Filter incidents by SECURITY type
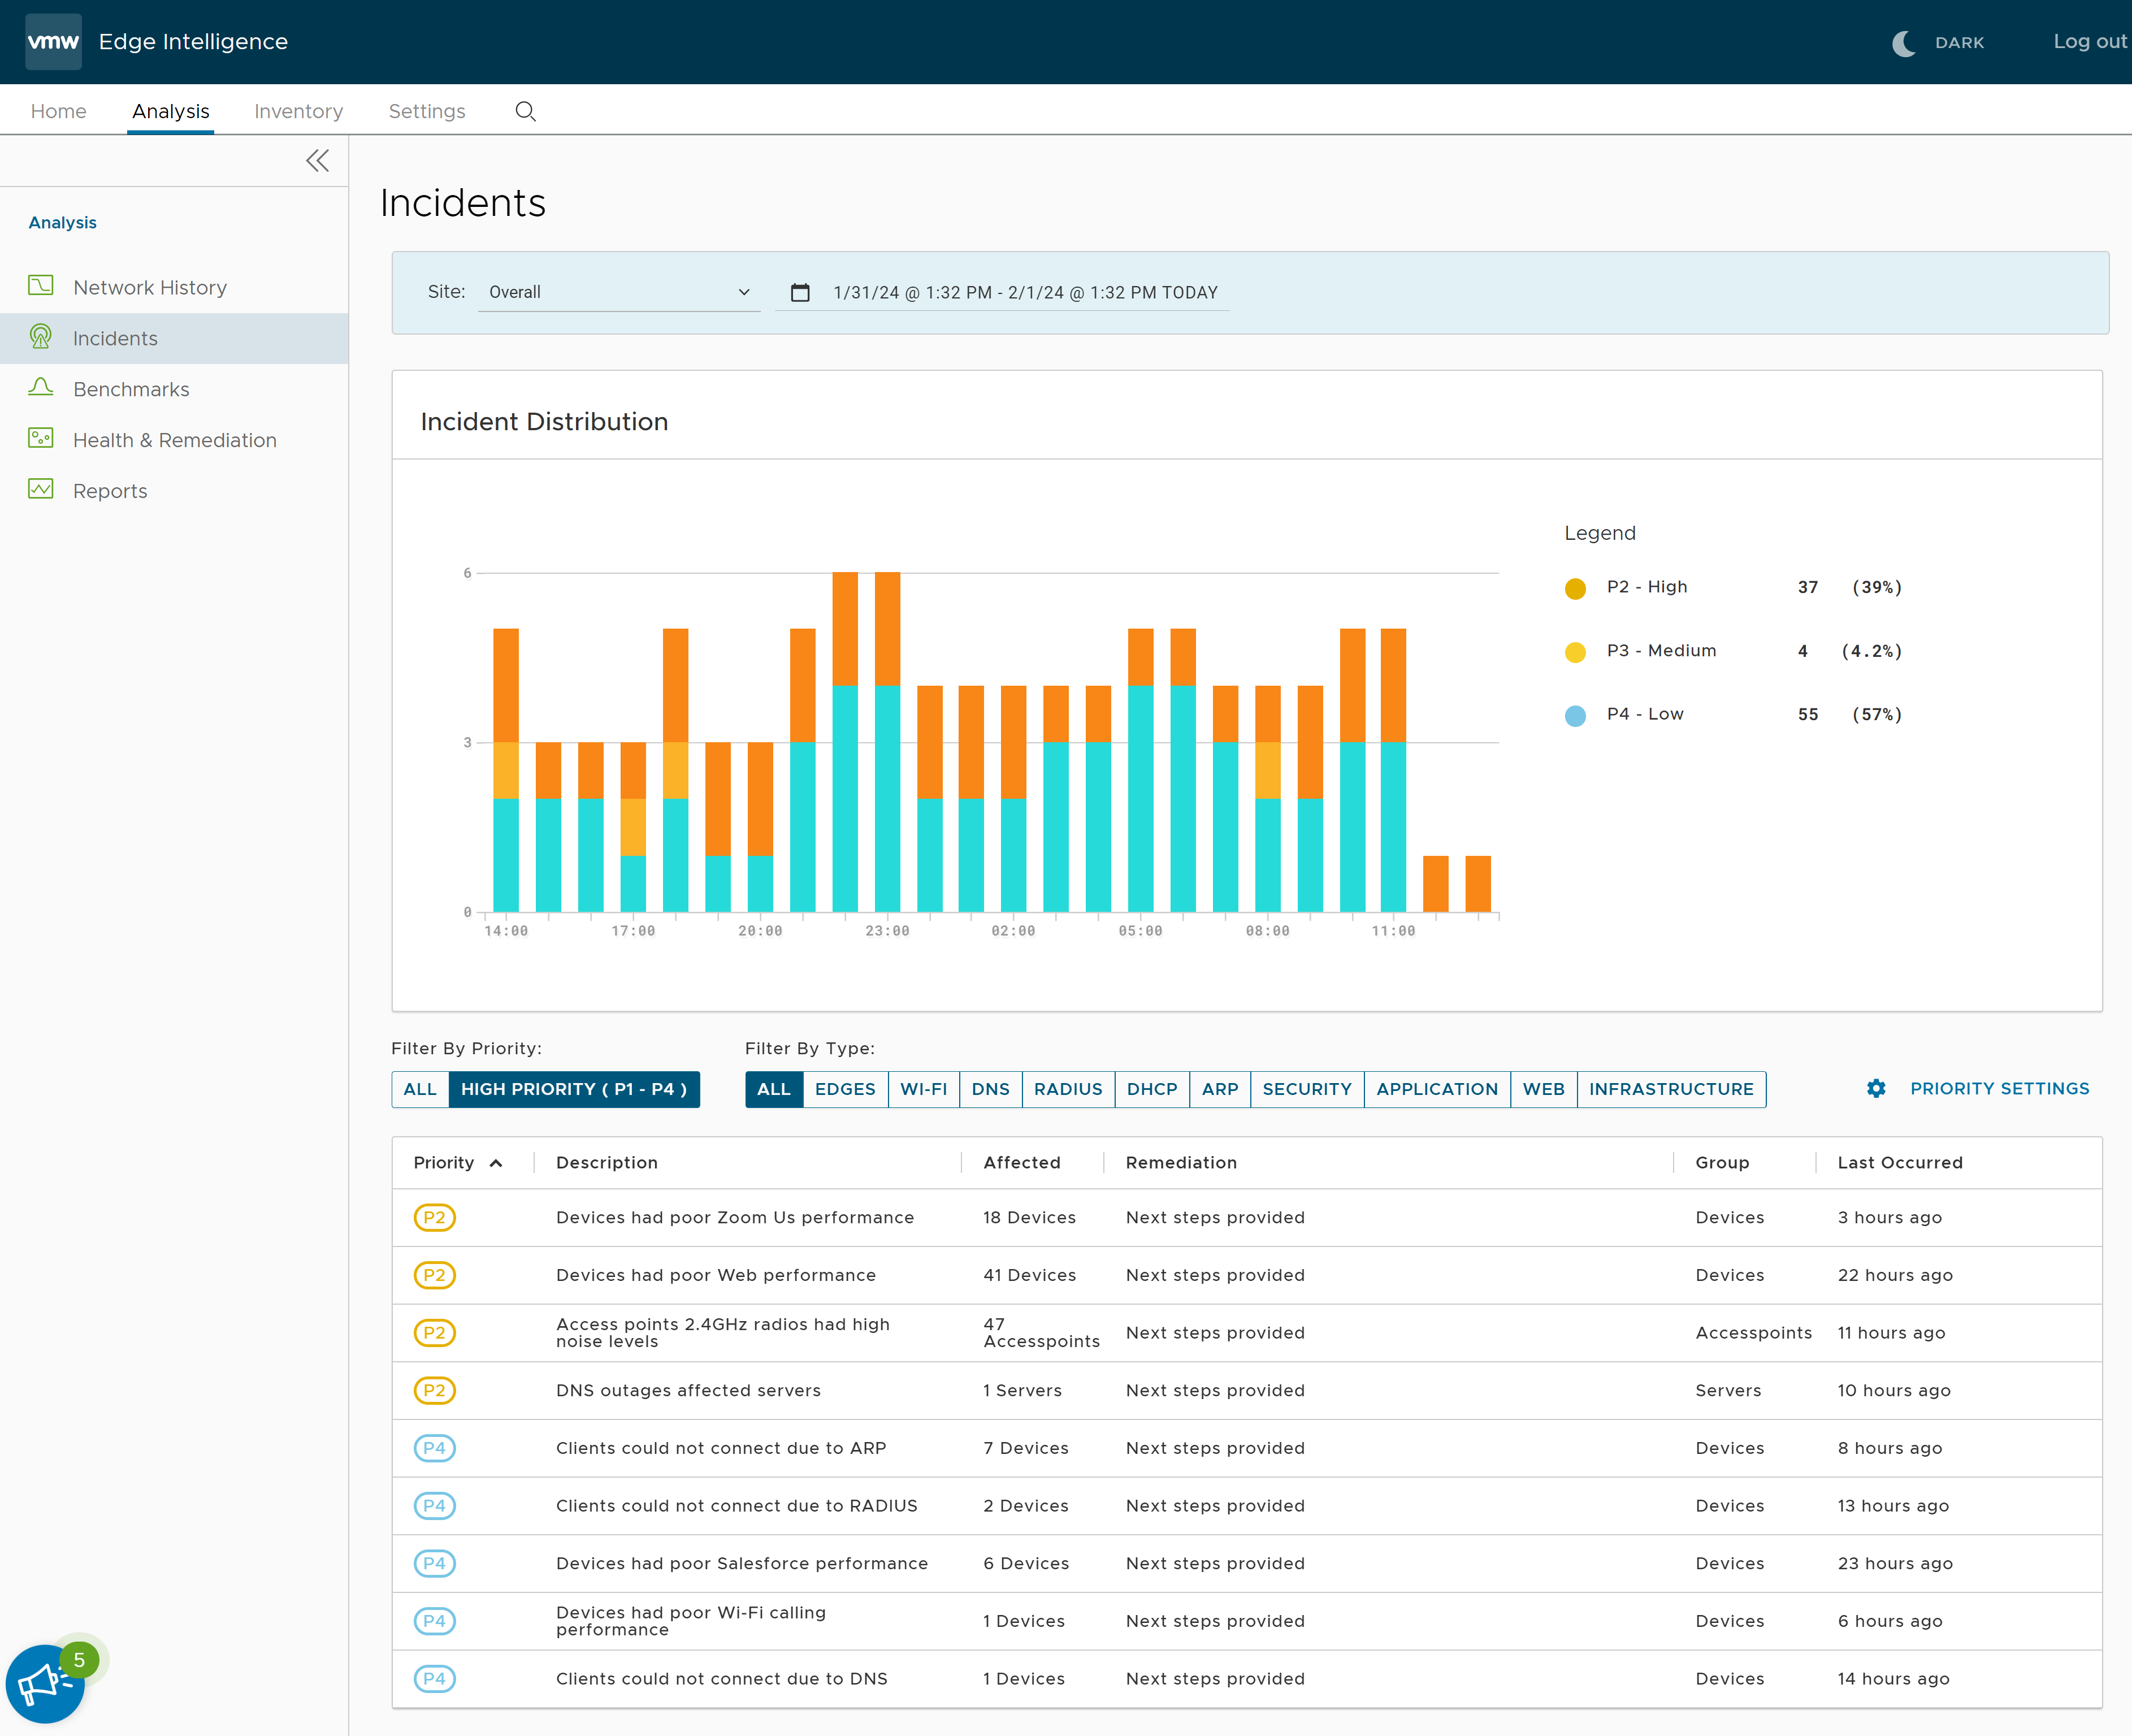 click(1307, 1089)
